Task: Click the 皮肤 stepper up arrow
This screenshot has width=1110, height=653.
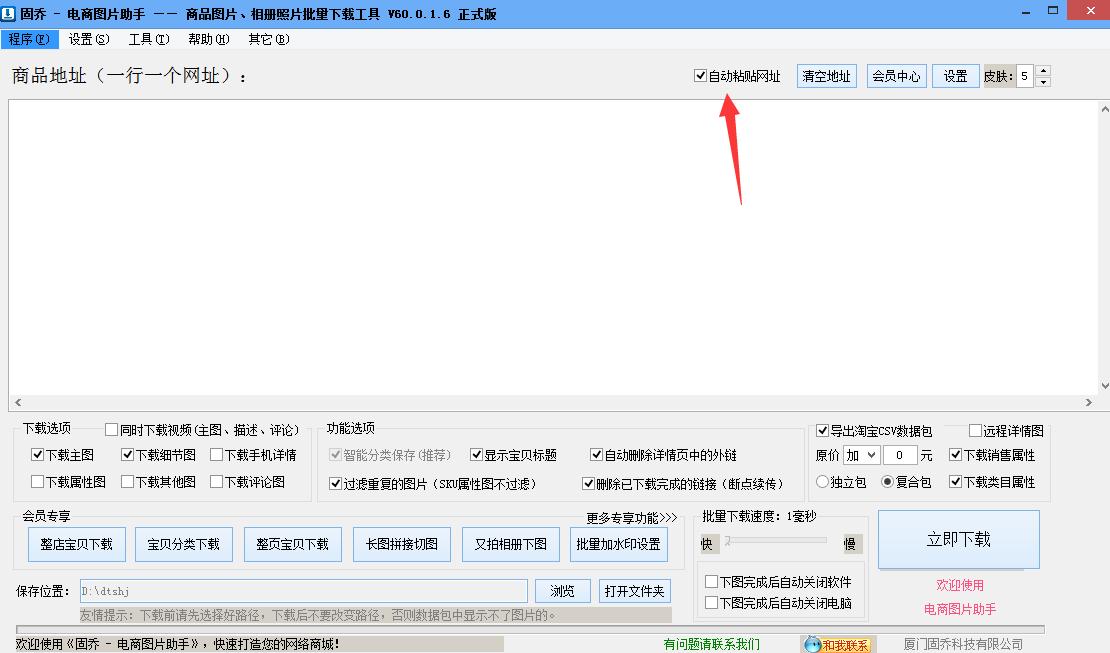Action: coord(1042,70)
